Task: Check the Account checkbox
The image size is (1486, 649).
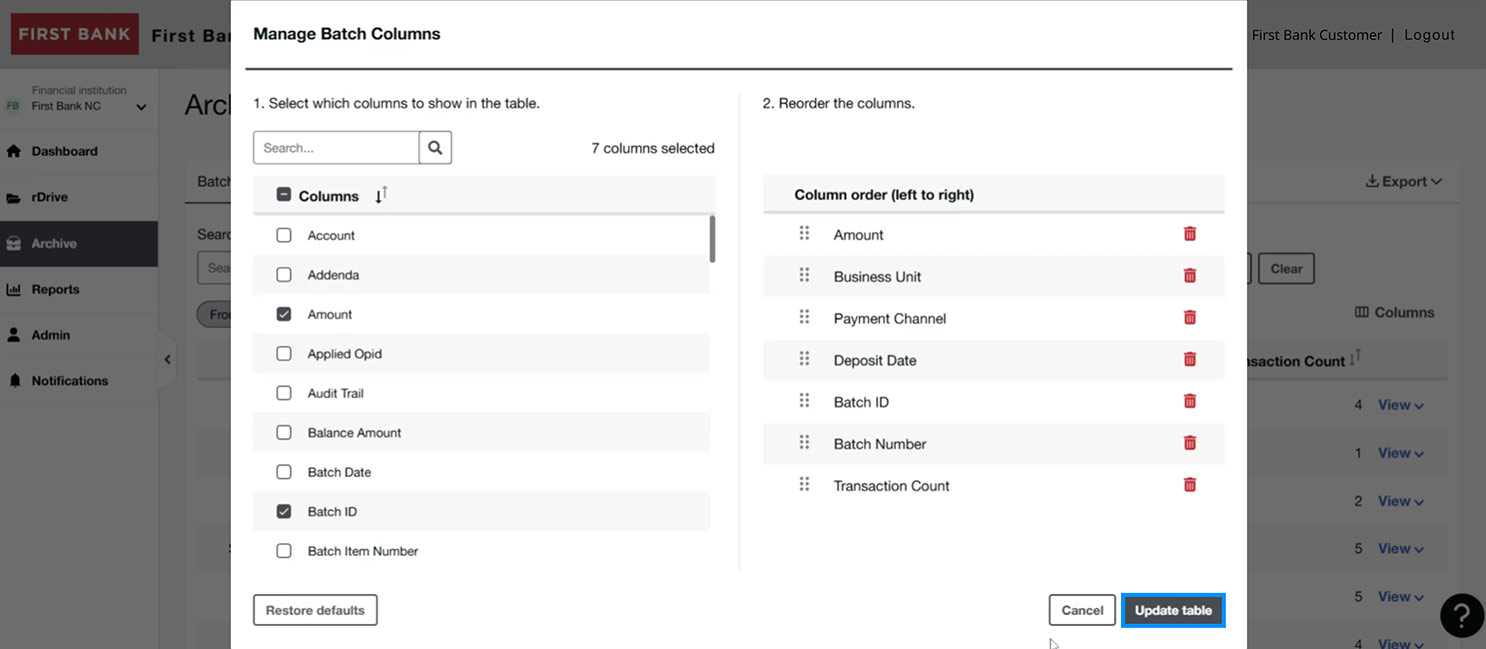Action: 284,235
